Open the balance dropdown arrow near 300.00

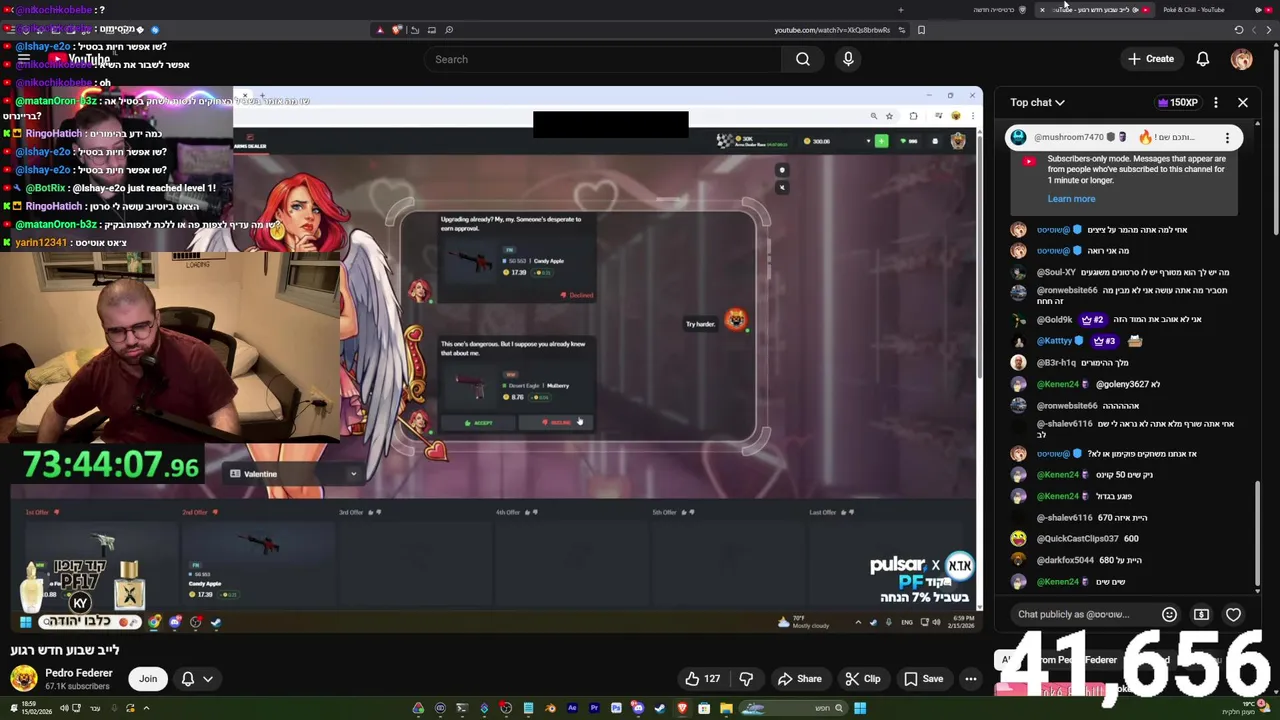click(x=868, y=141)
